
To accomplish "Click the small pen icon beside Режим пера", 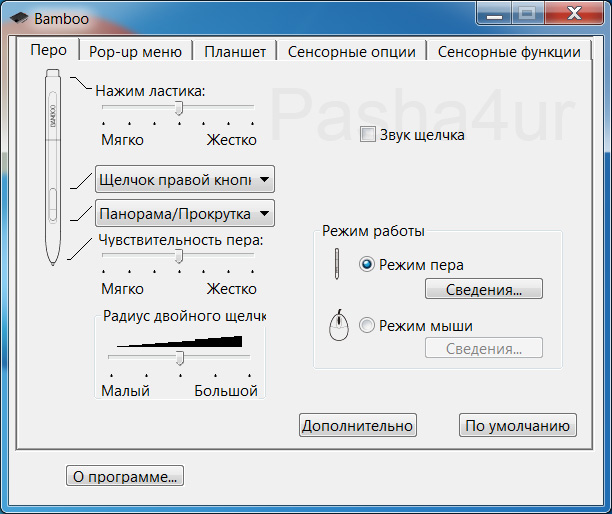I will [x=337, y=264].
